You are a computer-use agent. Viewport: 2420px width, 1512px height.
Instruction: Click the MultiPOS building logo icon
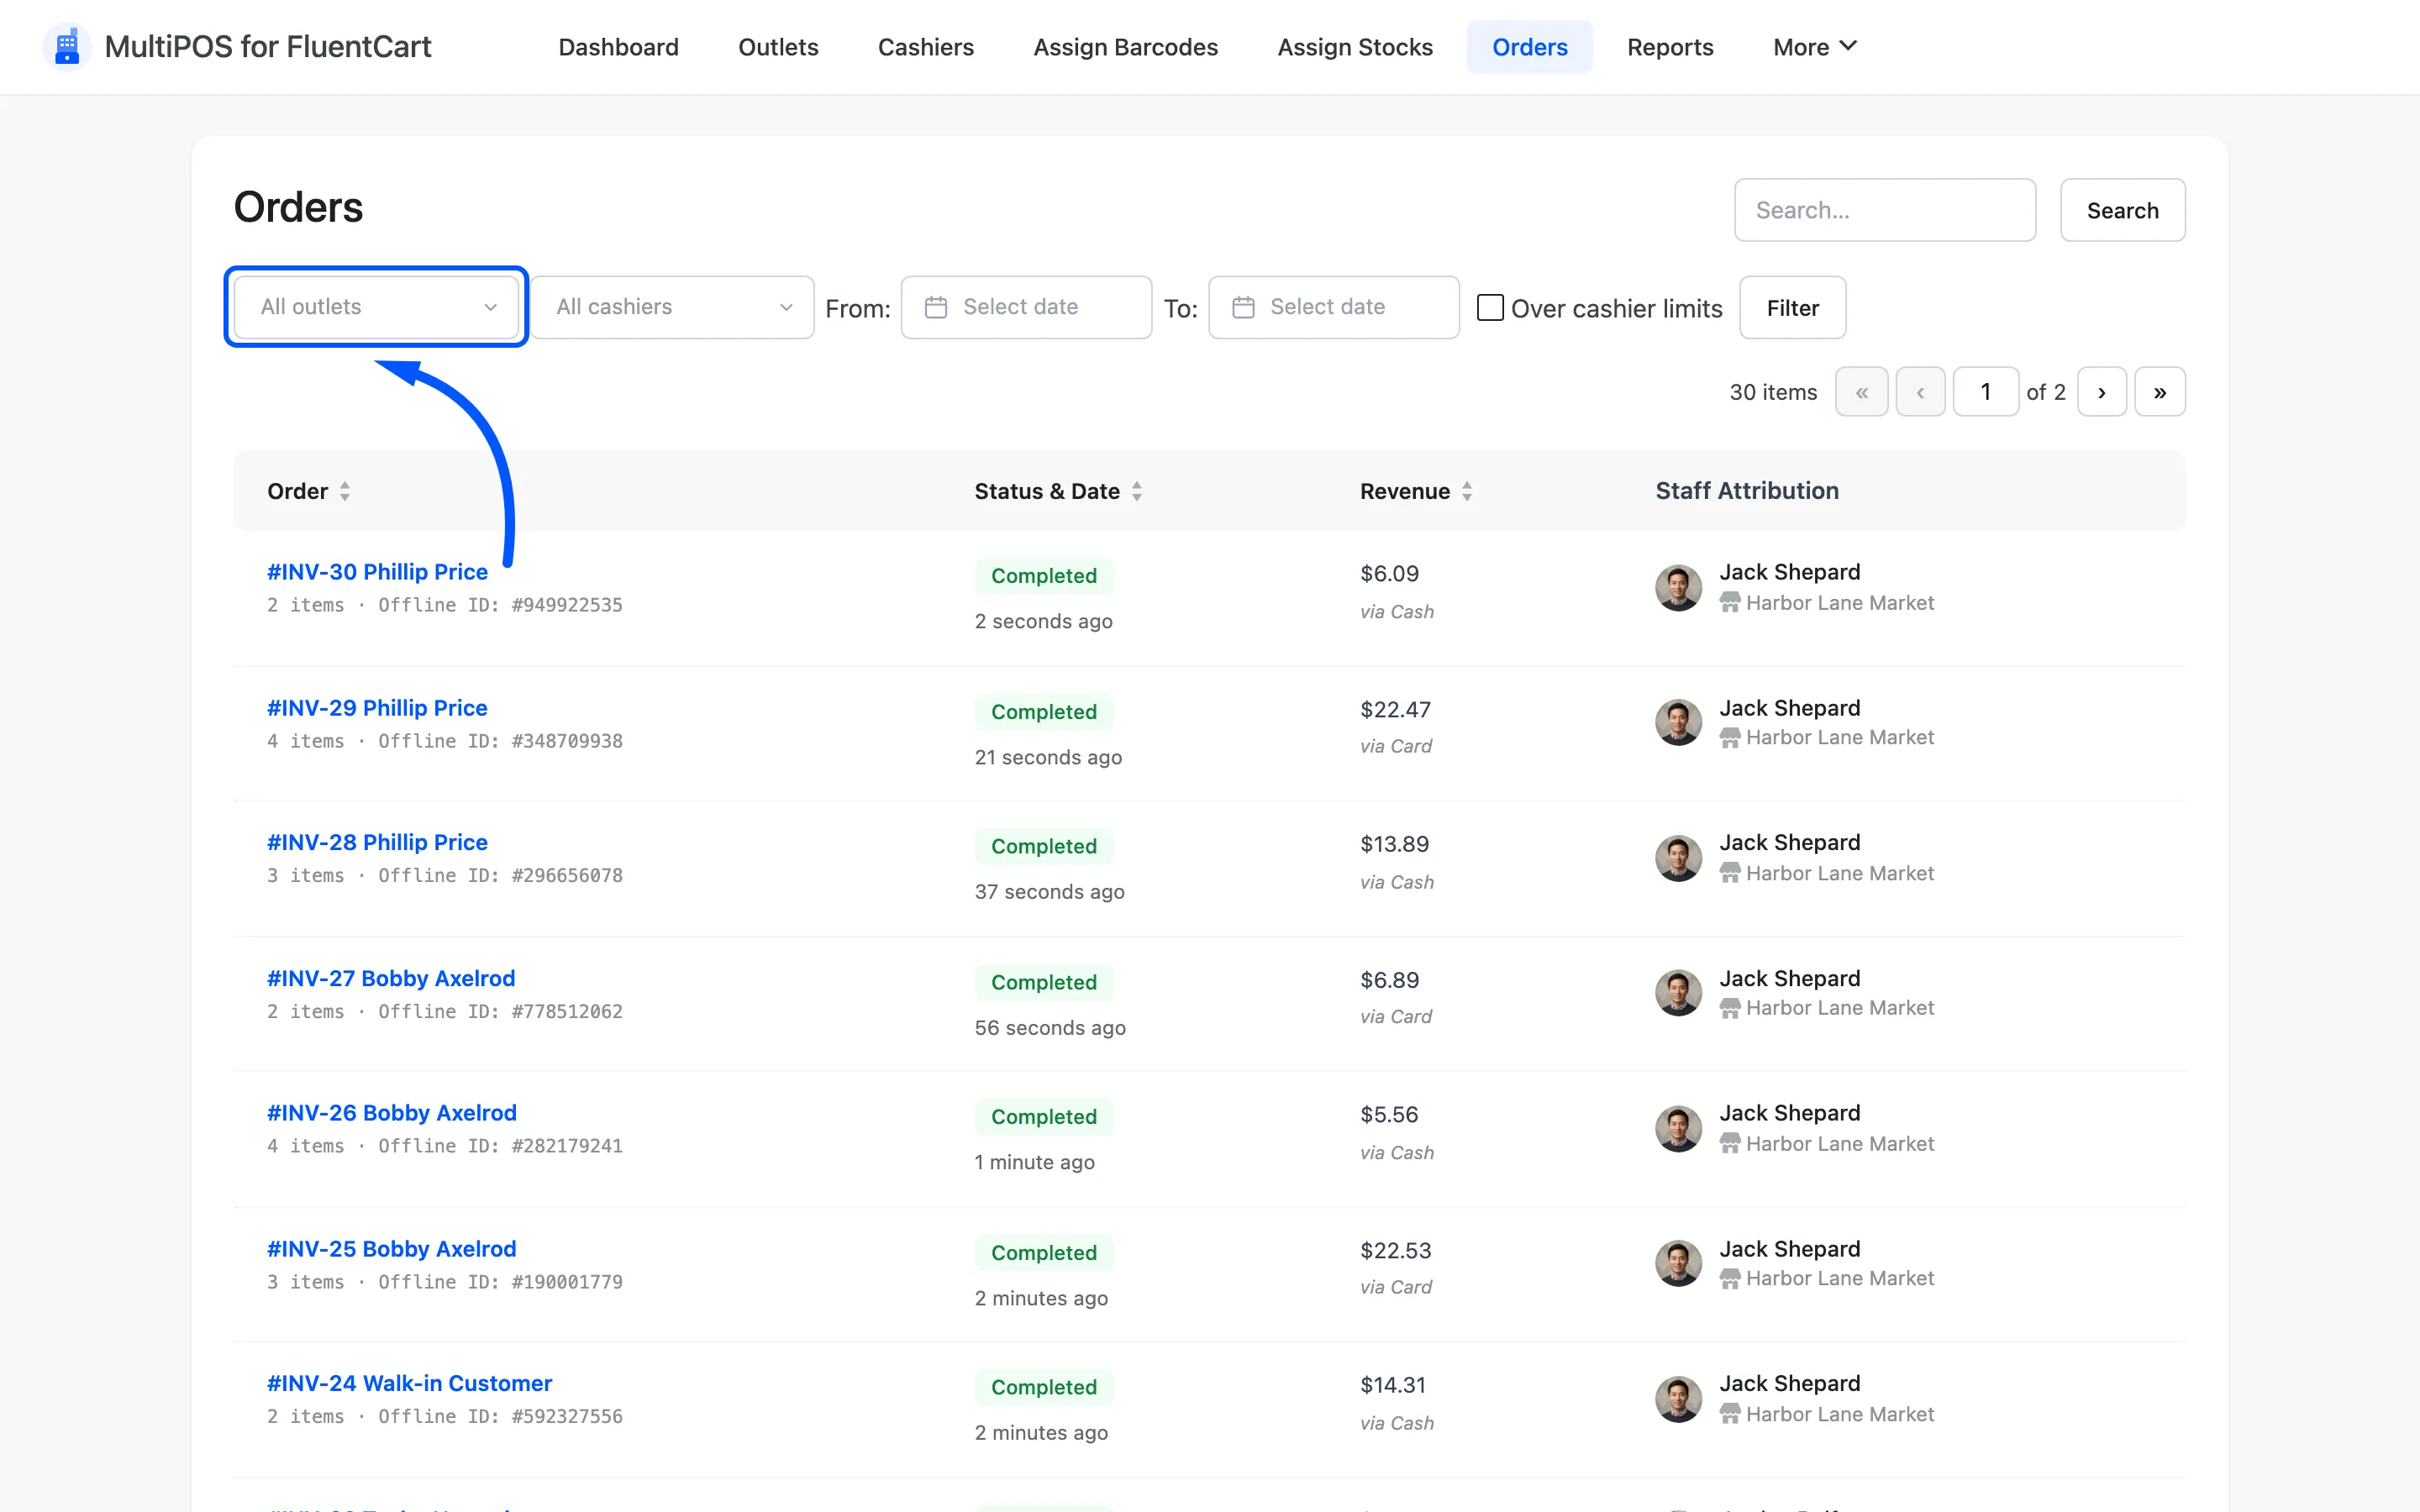(67, 47)
